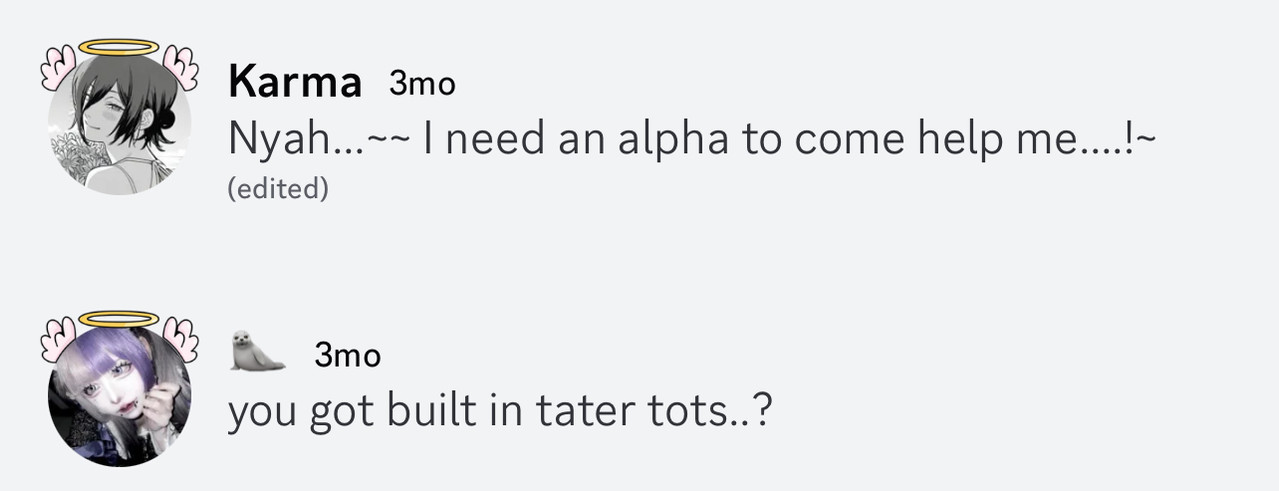This screenshot has height=491, width=1279.
Task: Click the (edited) label under Karma's message
Action: tap(278, 188)
